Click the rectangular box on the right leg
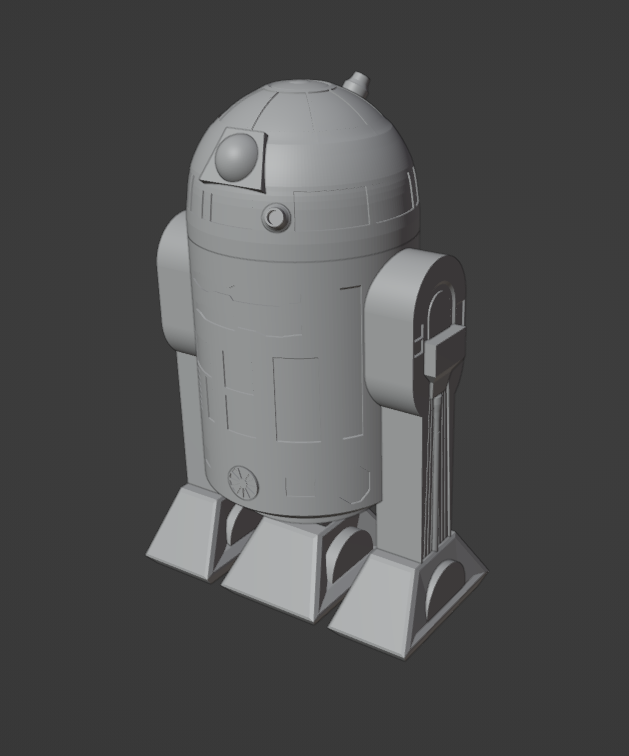This screenshot has width=629, height=756. pos(444,351)
